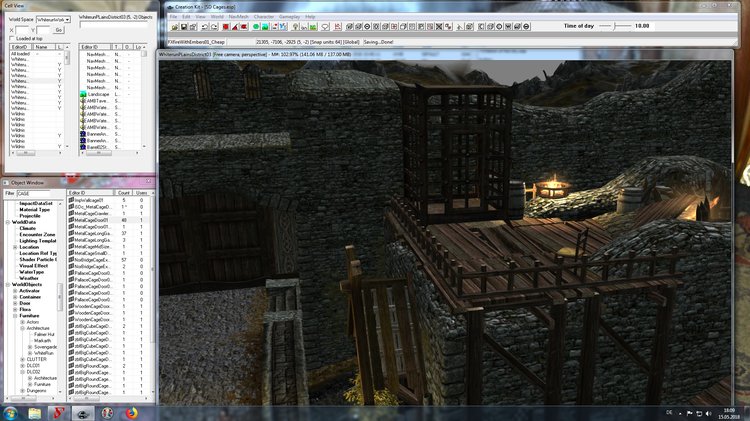The width and height of the screenshot is (750, 421).
Task: Toggle the red square snap-to-grid icon
Action: [226, 27]
